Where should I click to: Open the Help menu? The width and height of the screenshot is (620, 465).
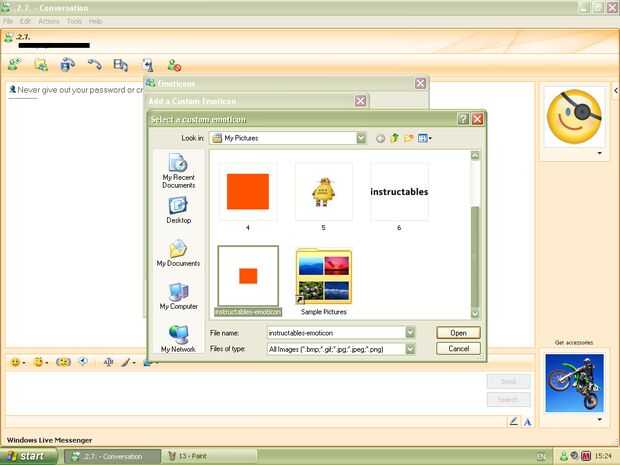click(95, 21)
